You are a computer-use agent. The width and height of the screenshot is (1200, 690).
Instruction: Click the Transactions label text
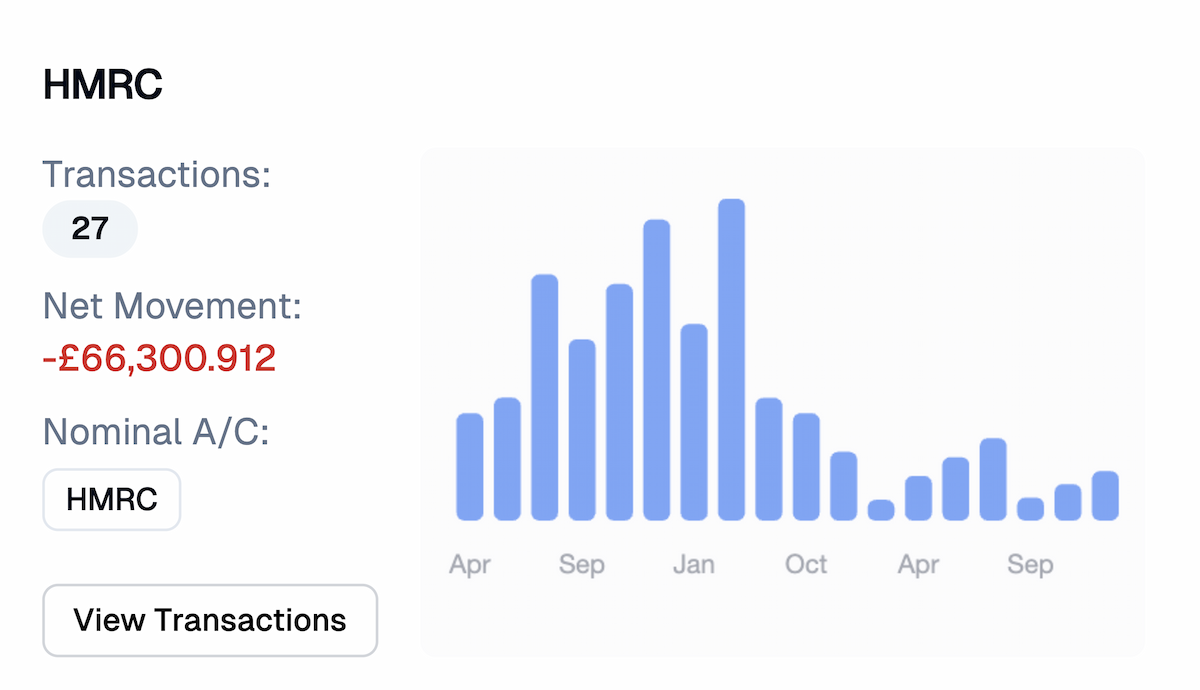[x=157, y=175]
